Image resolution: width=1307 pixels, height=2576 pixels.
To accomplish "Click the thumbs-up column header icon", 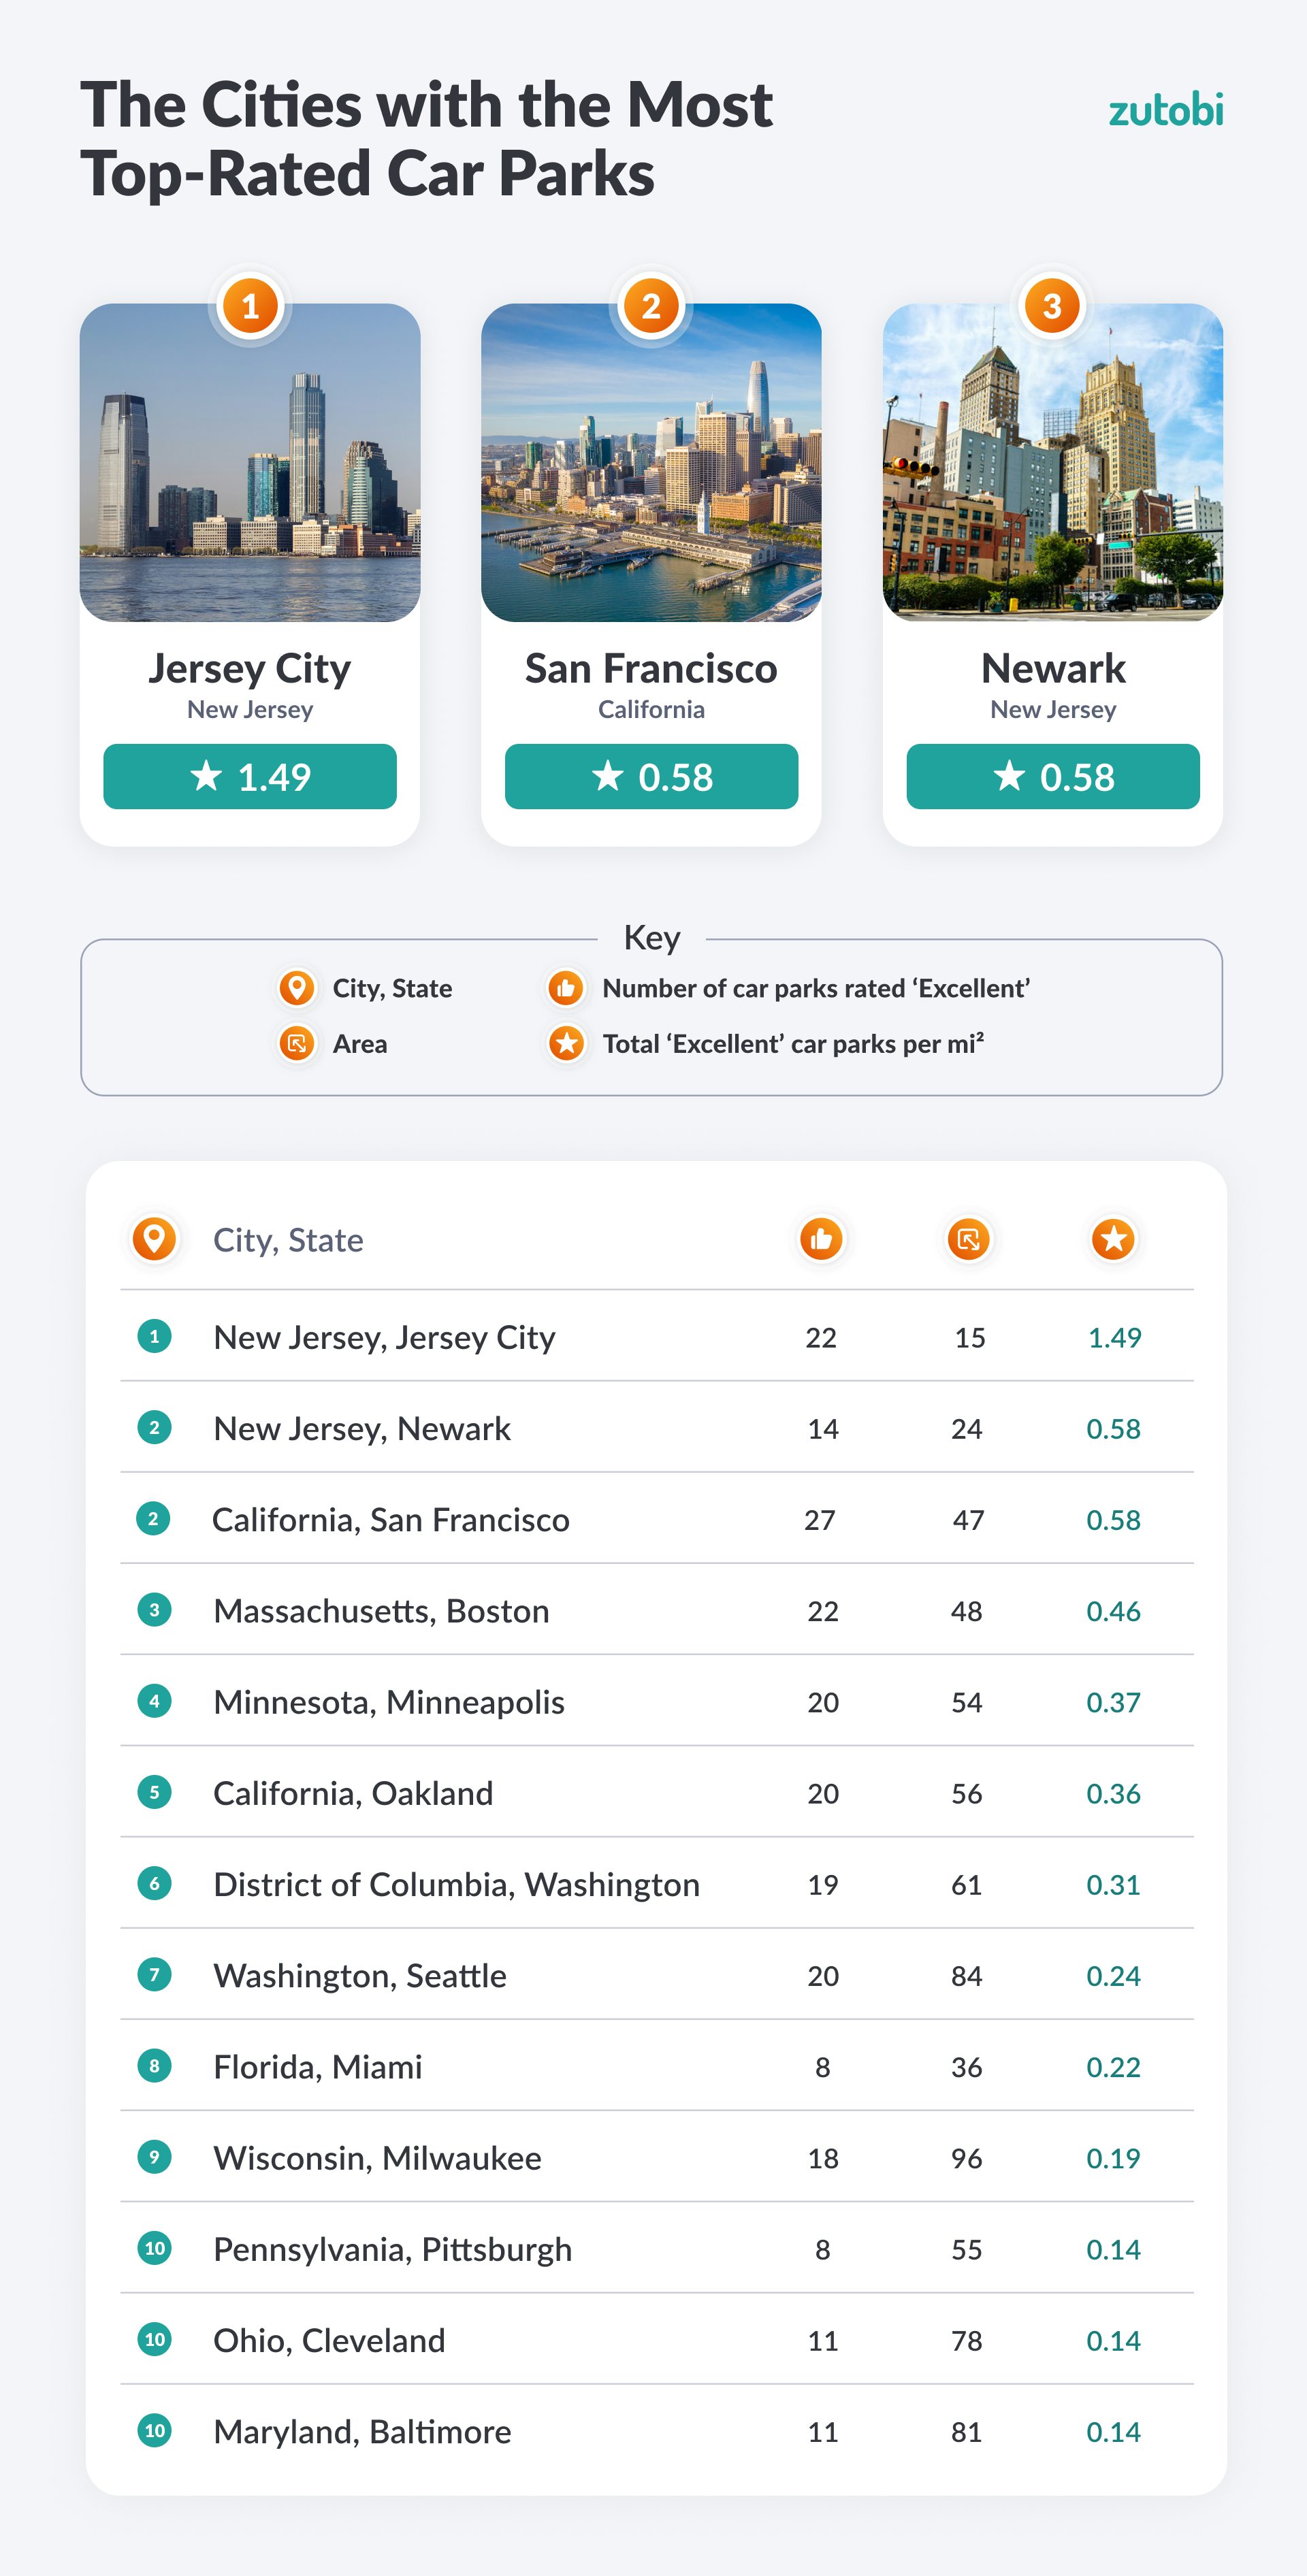I will pos(821,1239).
